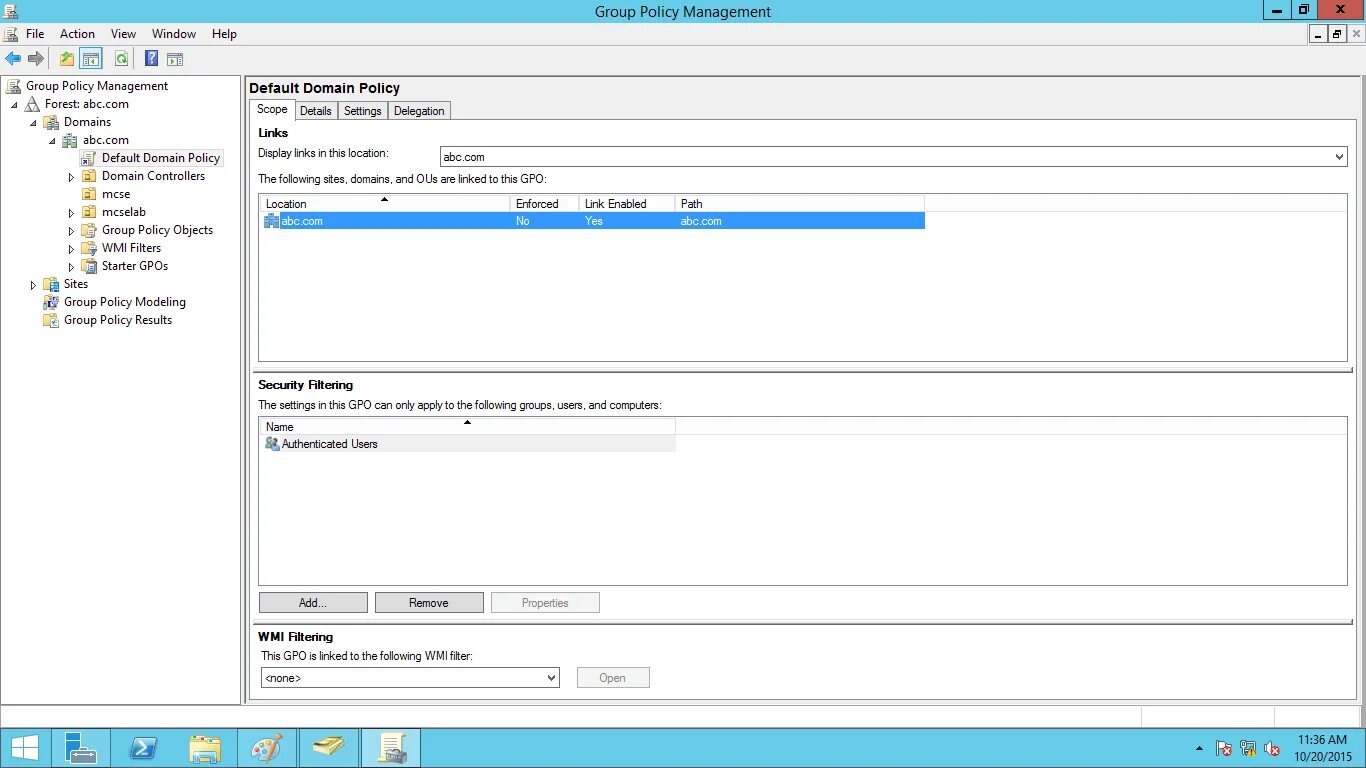Open Server Manager from the taskbar
Image resolution: width=1366 pixels, height=768 pixels.
point(81,748)
